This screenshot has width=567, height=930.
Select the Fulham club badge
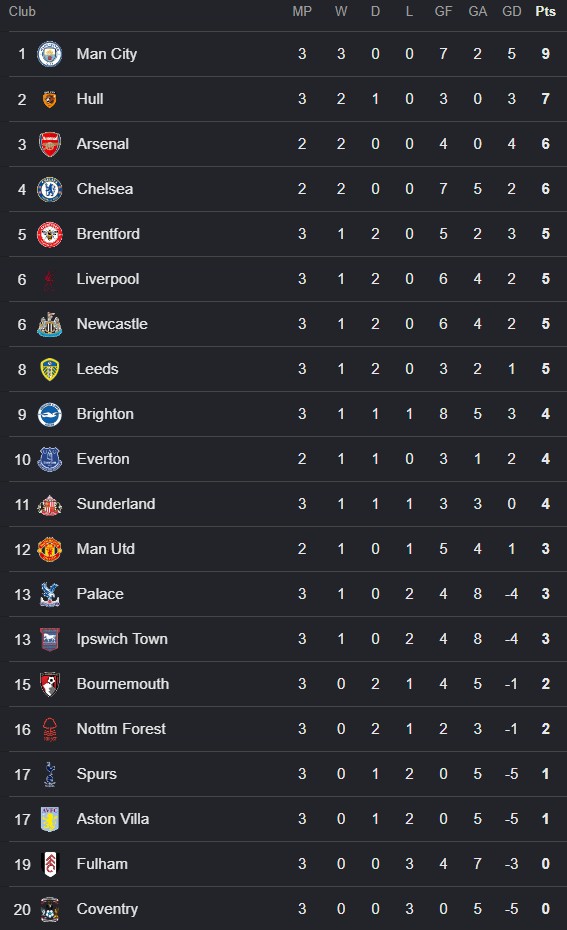pos(50,864)
